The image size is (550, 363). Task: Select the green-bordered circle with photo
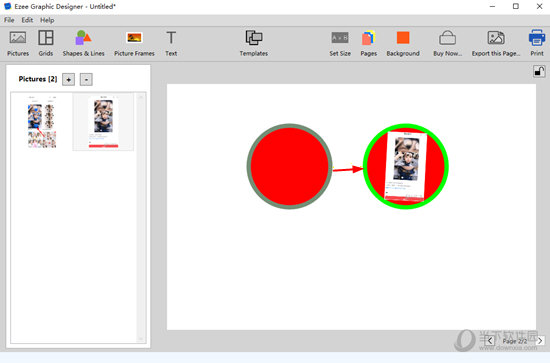click(406, 166)
